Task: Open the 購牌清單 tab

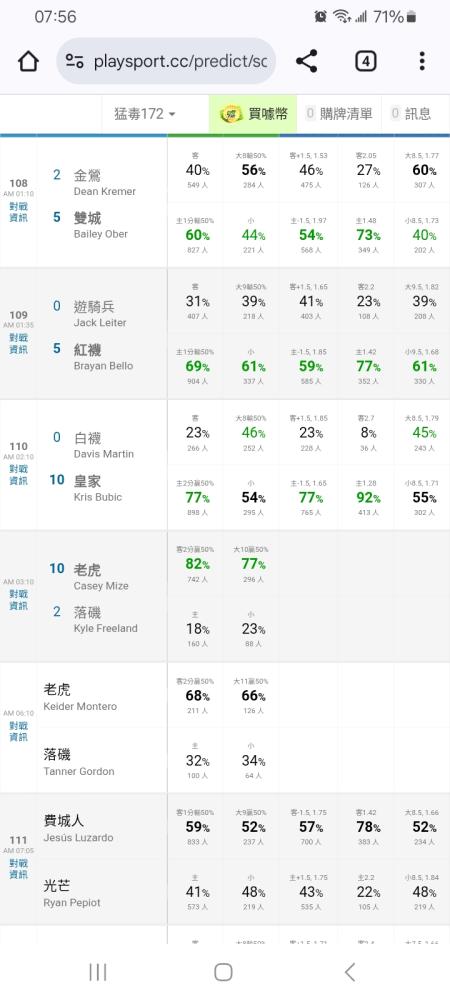Action: (339, 114)
